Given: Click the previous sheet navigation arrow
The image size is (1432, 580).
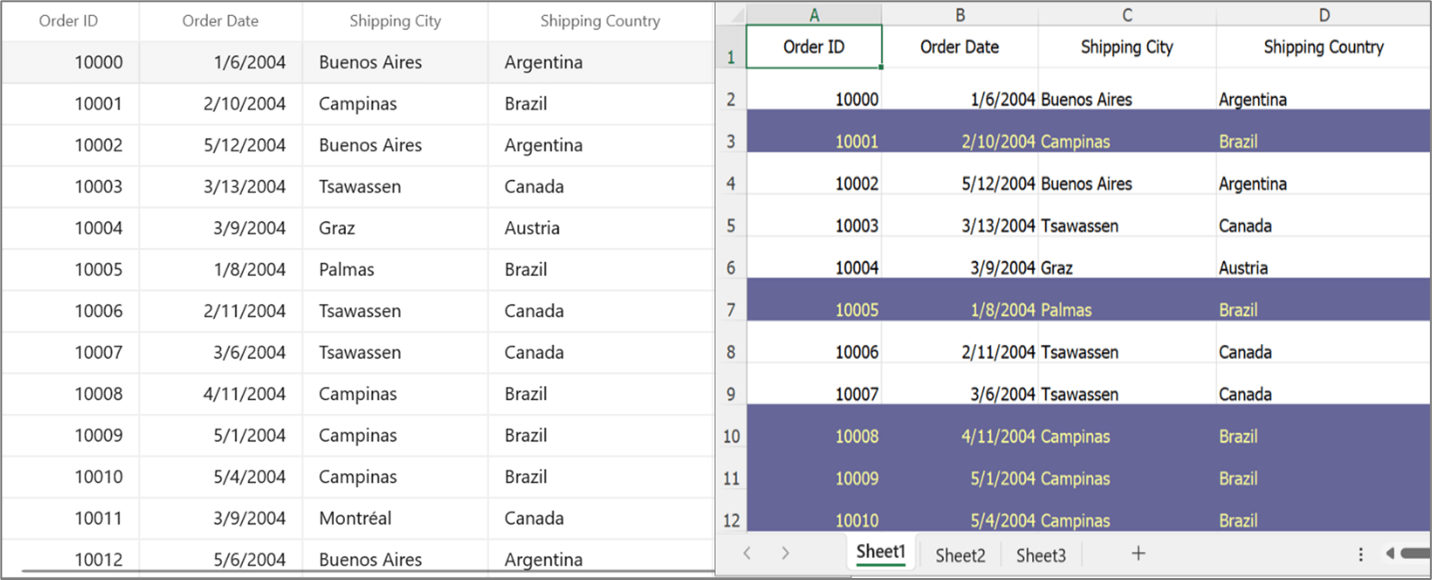Looking at the screenshot, I should 747,553.
